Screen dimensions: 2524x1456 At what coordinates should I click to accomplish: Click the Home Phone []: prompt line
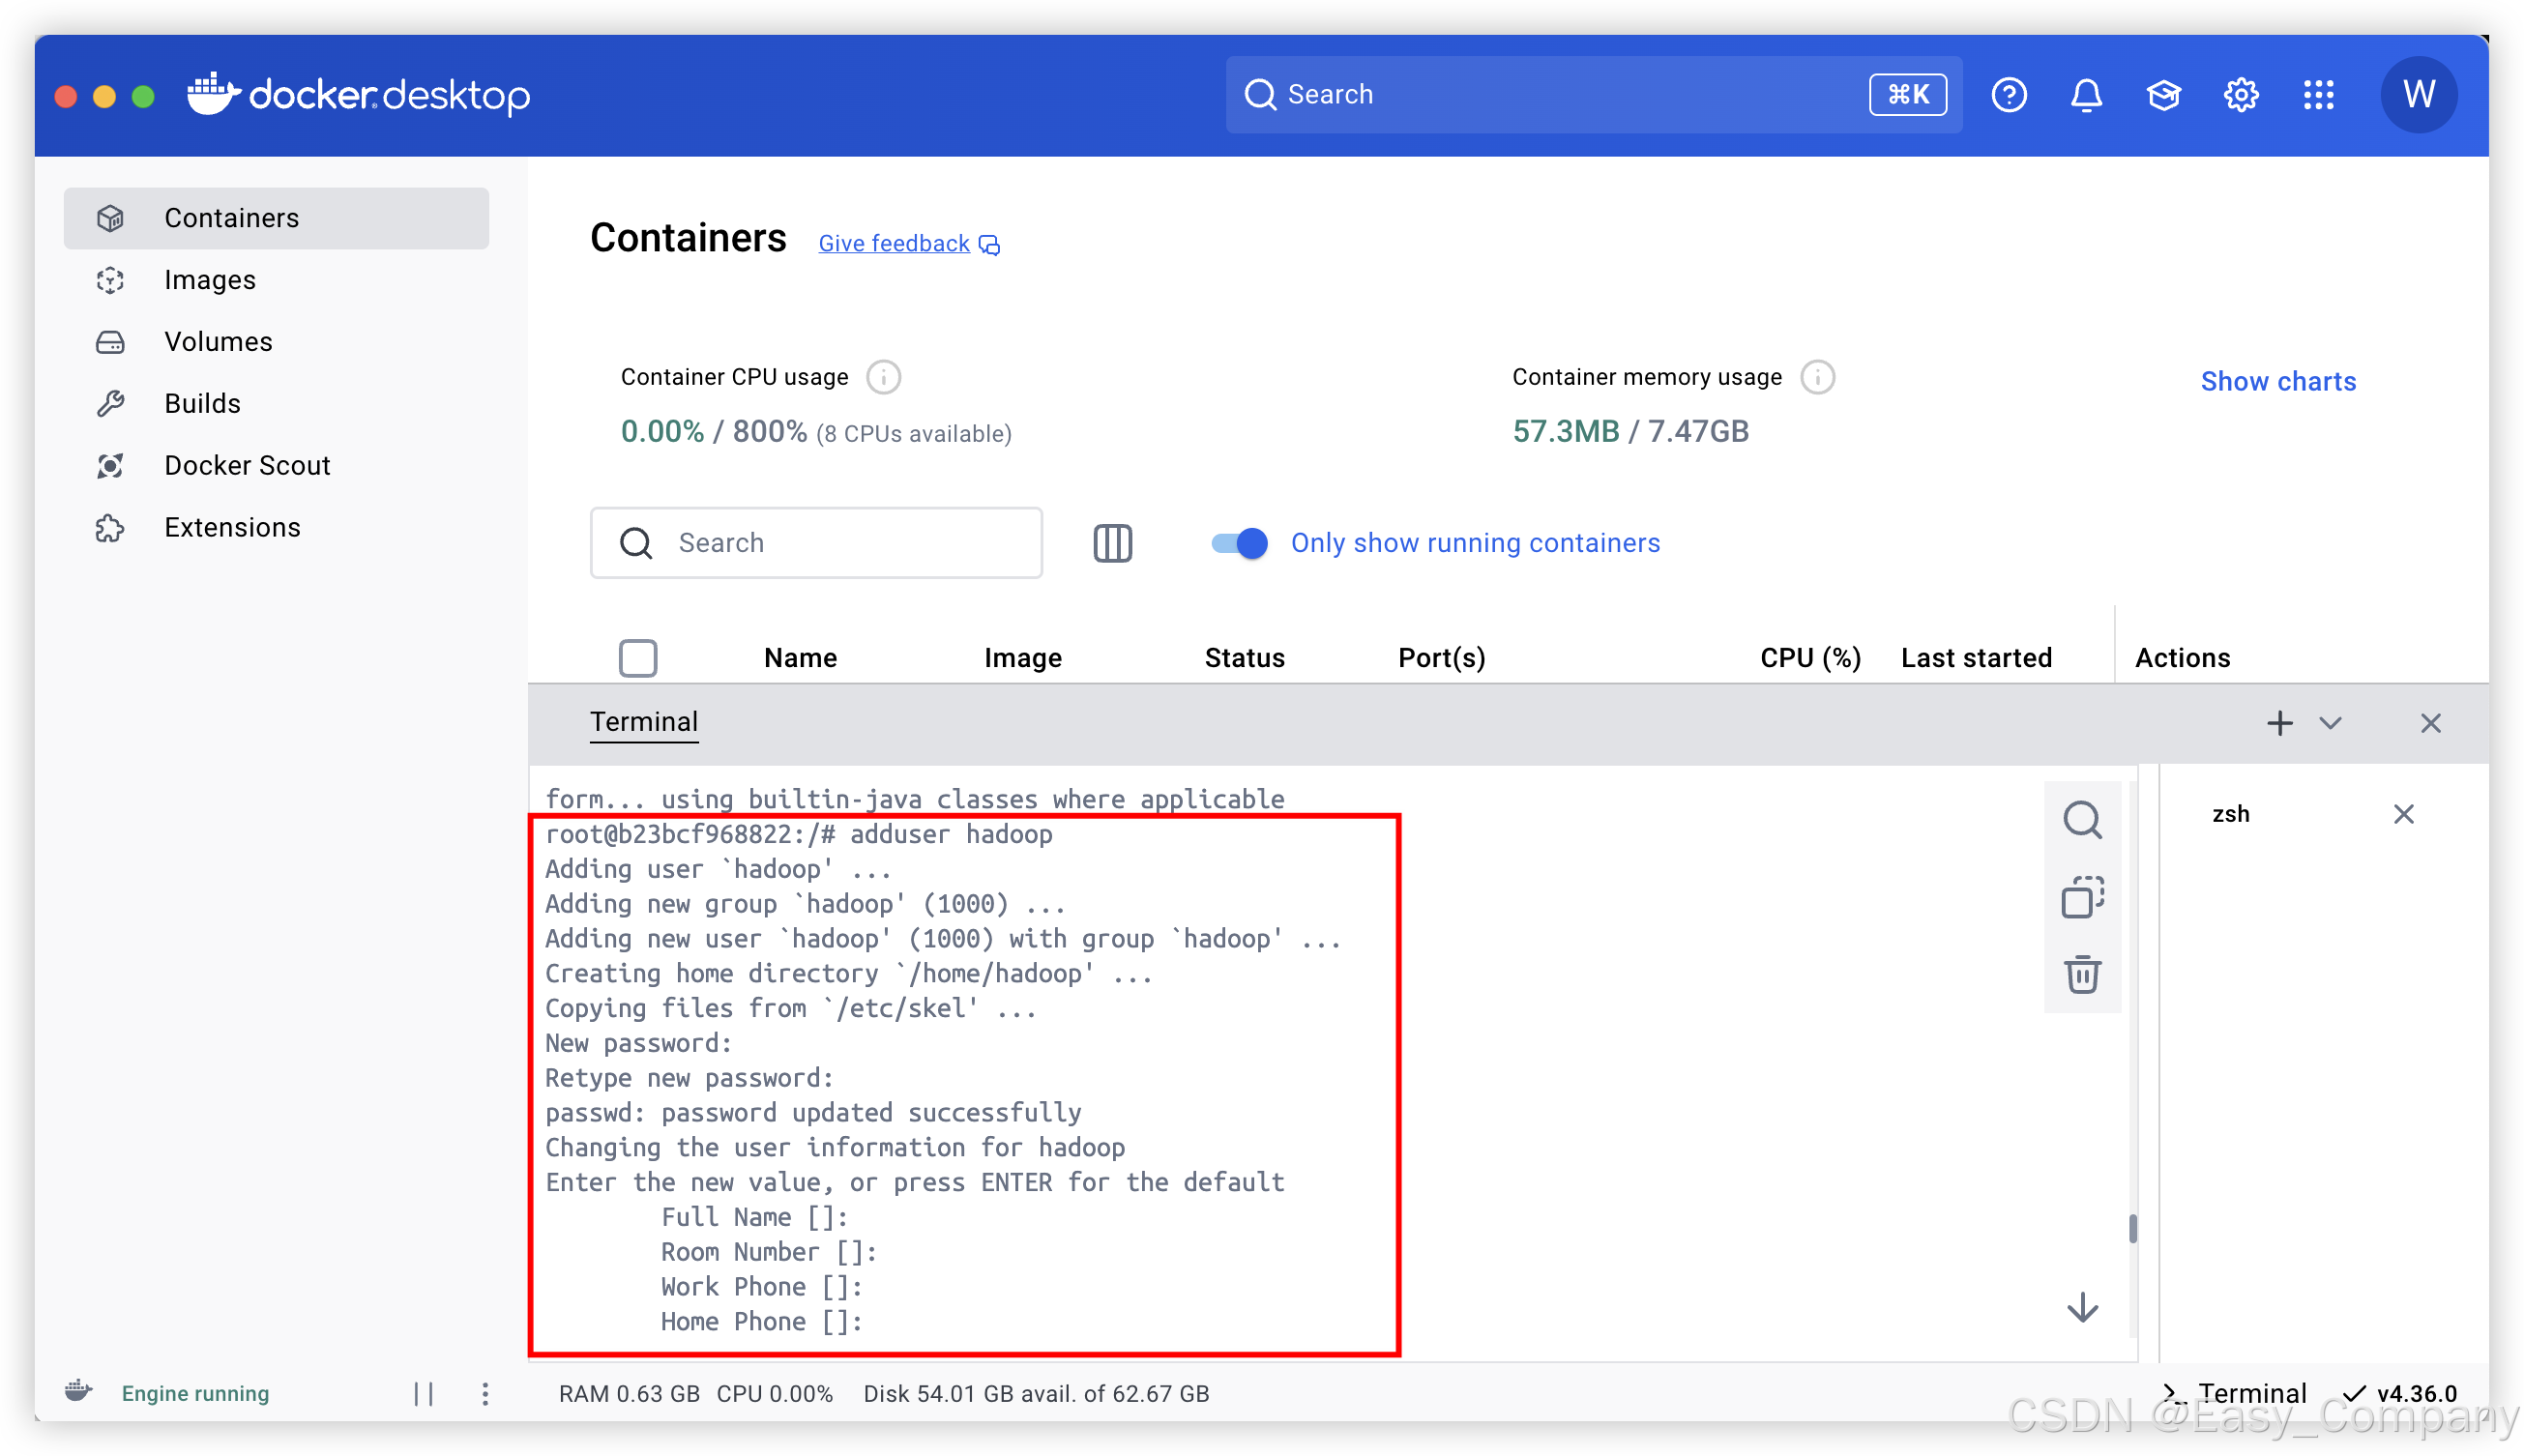[x=761, y=1322]
